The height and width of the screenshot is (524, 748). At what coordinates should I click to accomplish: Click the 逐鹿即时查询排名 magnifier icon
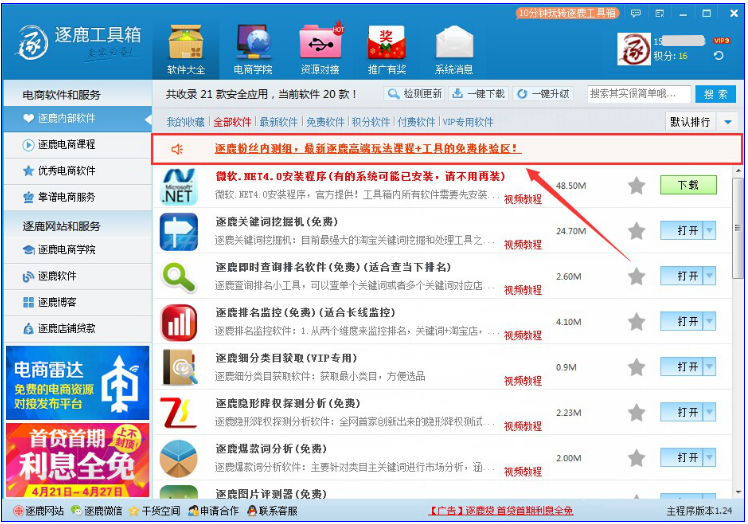[x=178, y=277]
